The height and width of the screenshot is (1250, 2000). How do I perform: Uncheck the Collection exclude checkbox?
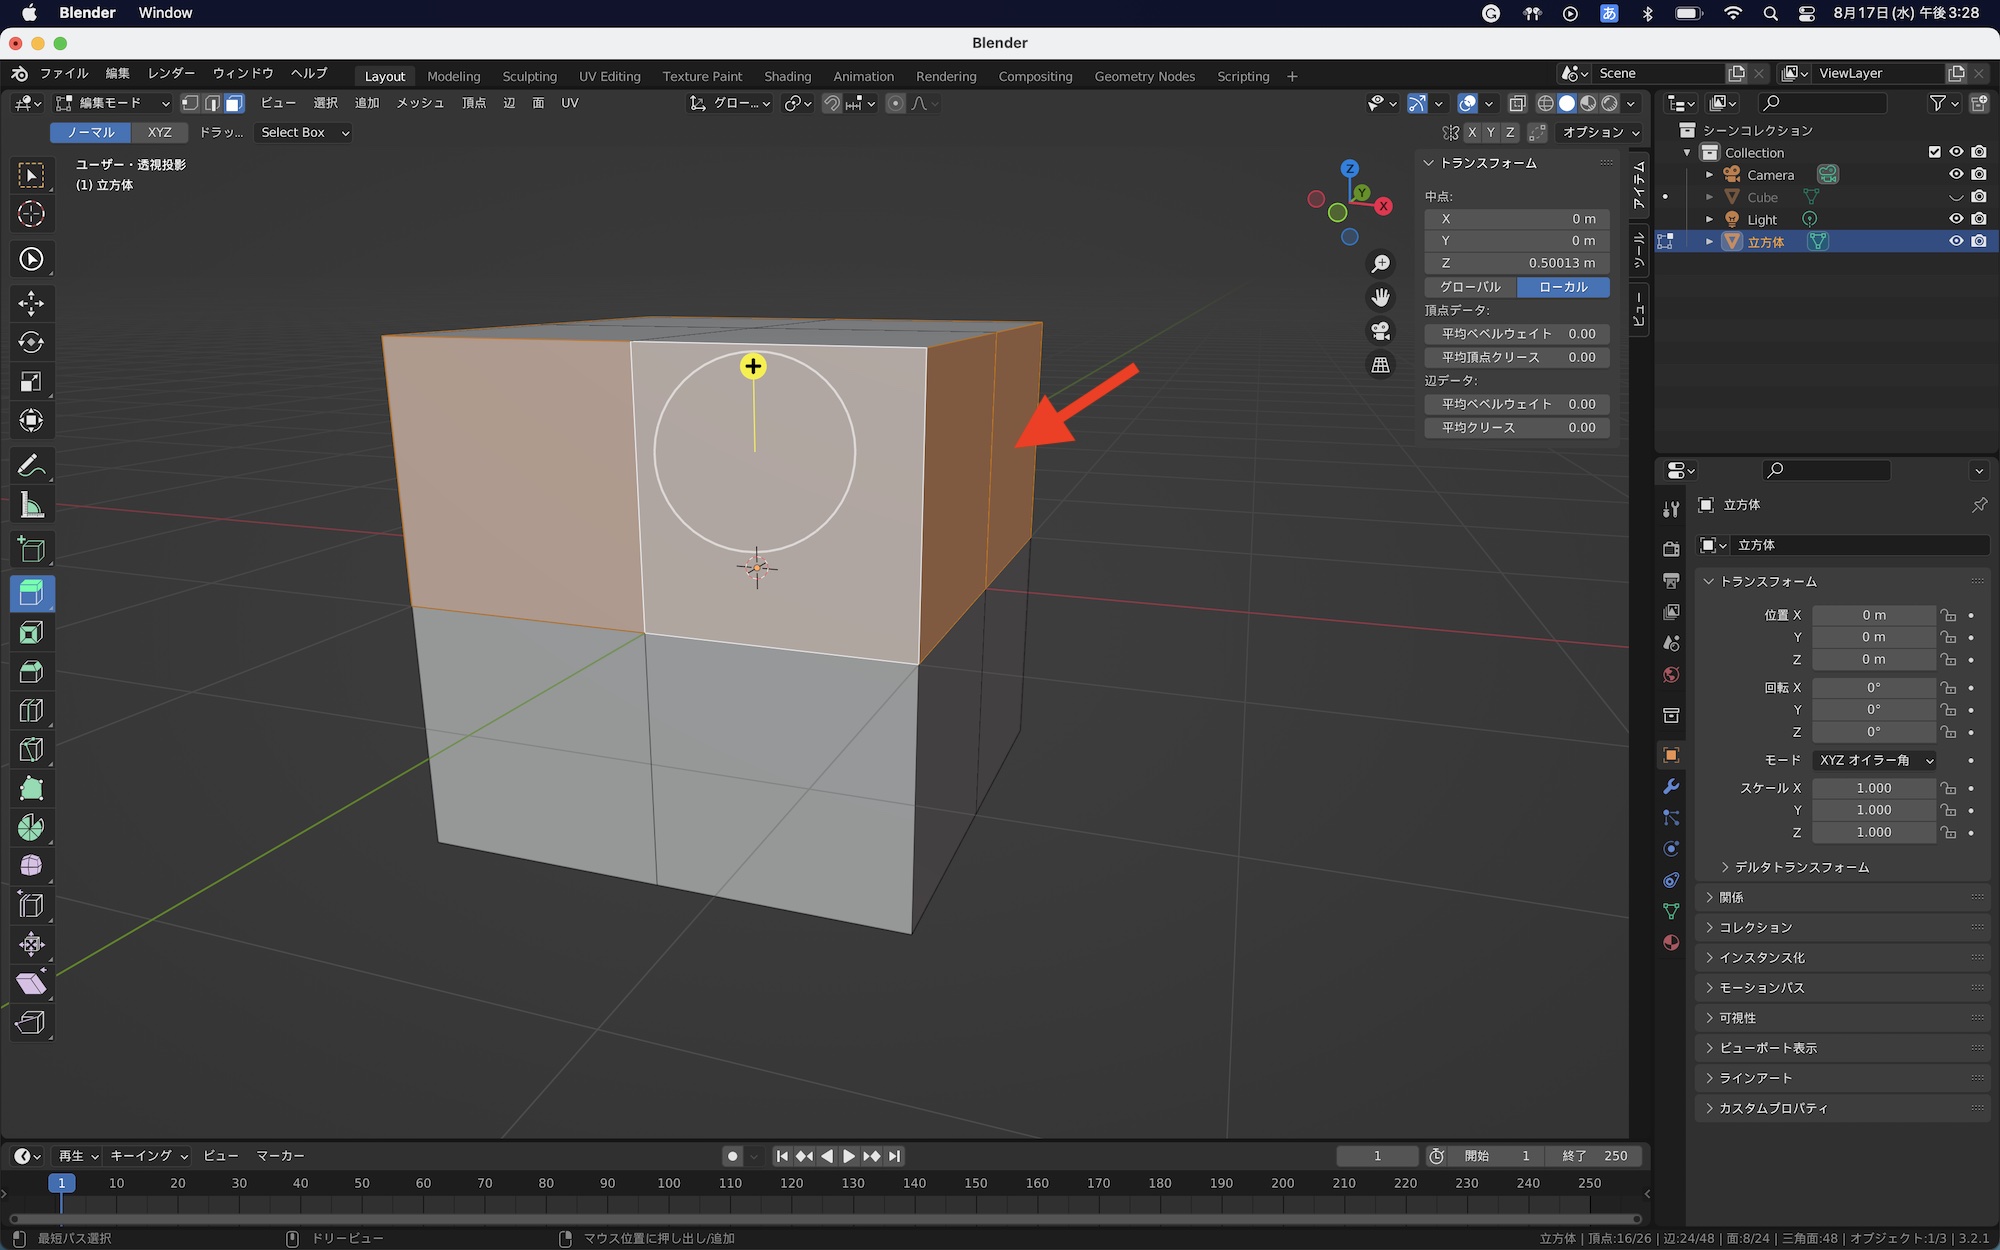[x=1934, y=152]
